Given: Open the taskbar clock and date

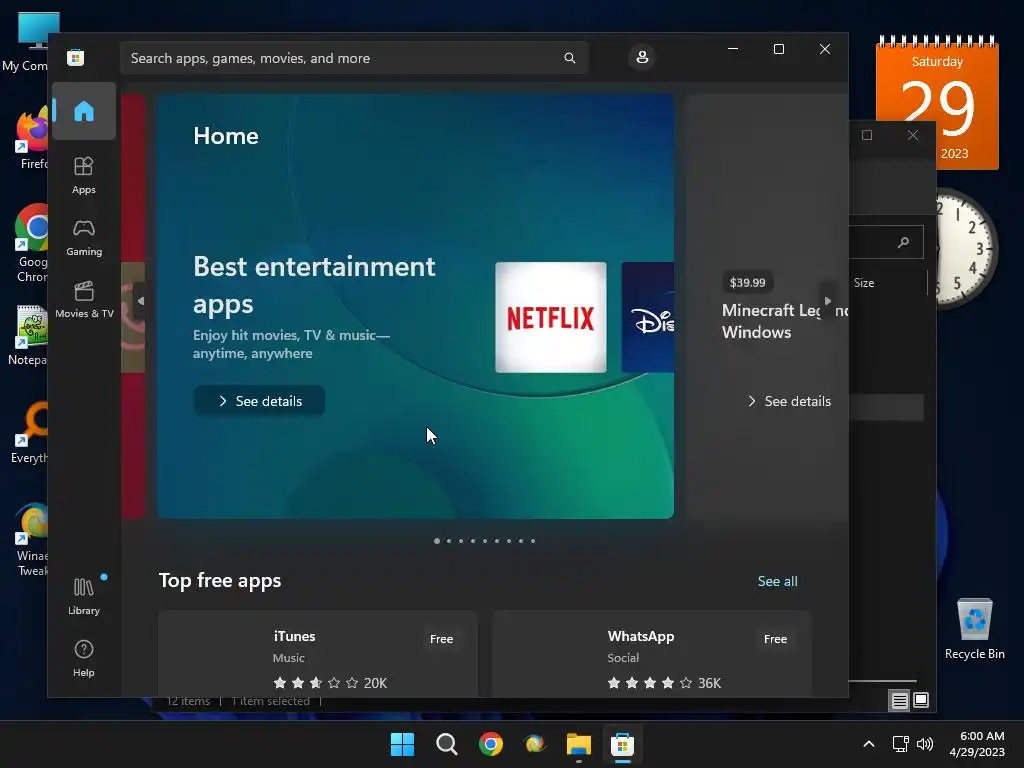Looking at the screenshot, I should pos(977,744).
